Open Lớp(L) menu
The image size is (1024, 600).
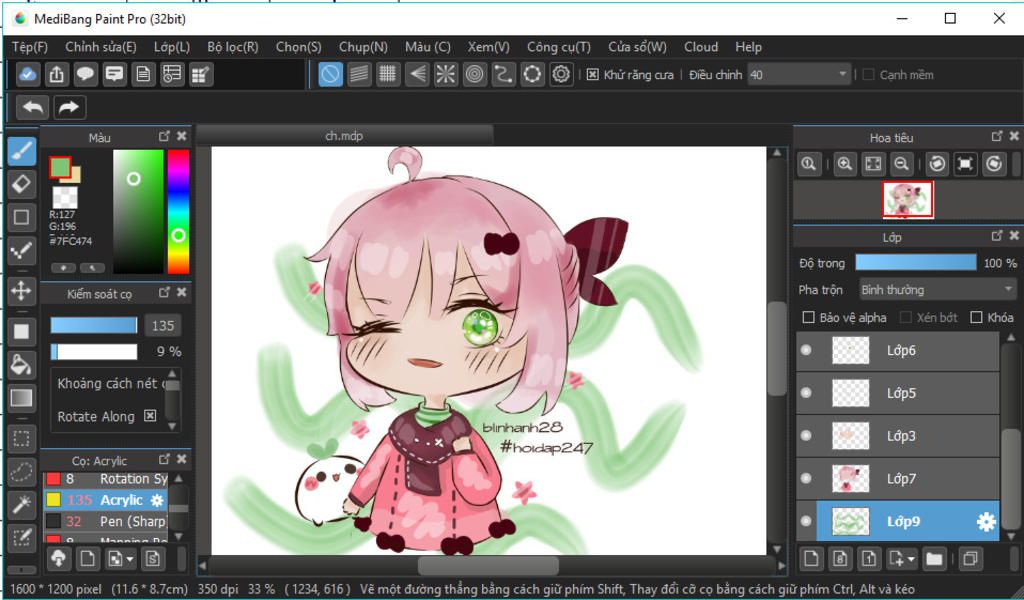point(172,47)
